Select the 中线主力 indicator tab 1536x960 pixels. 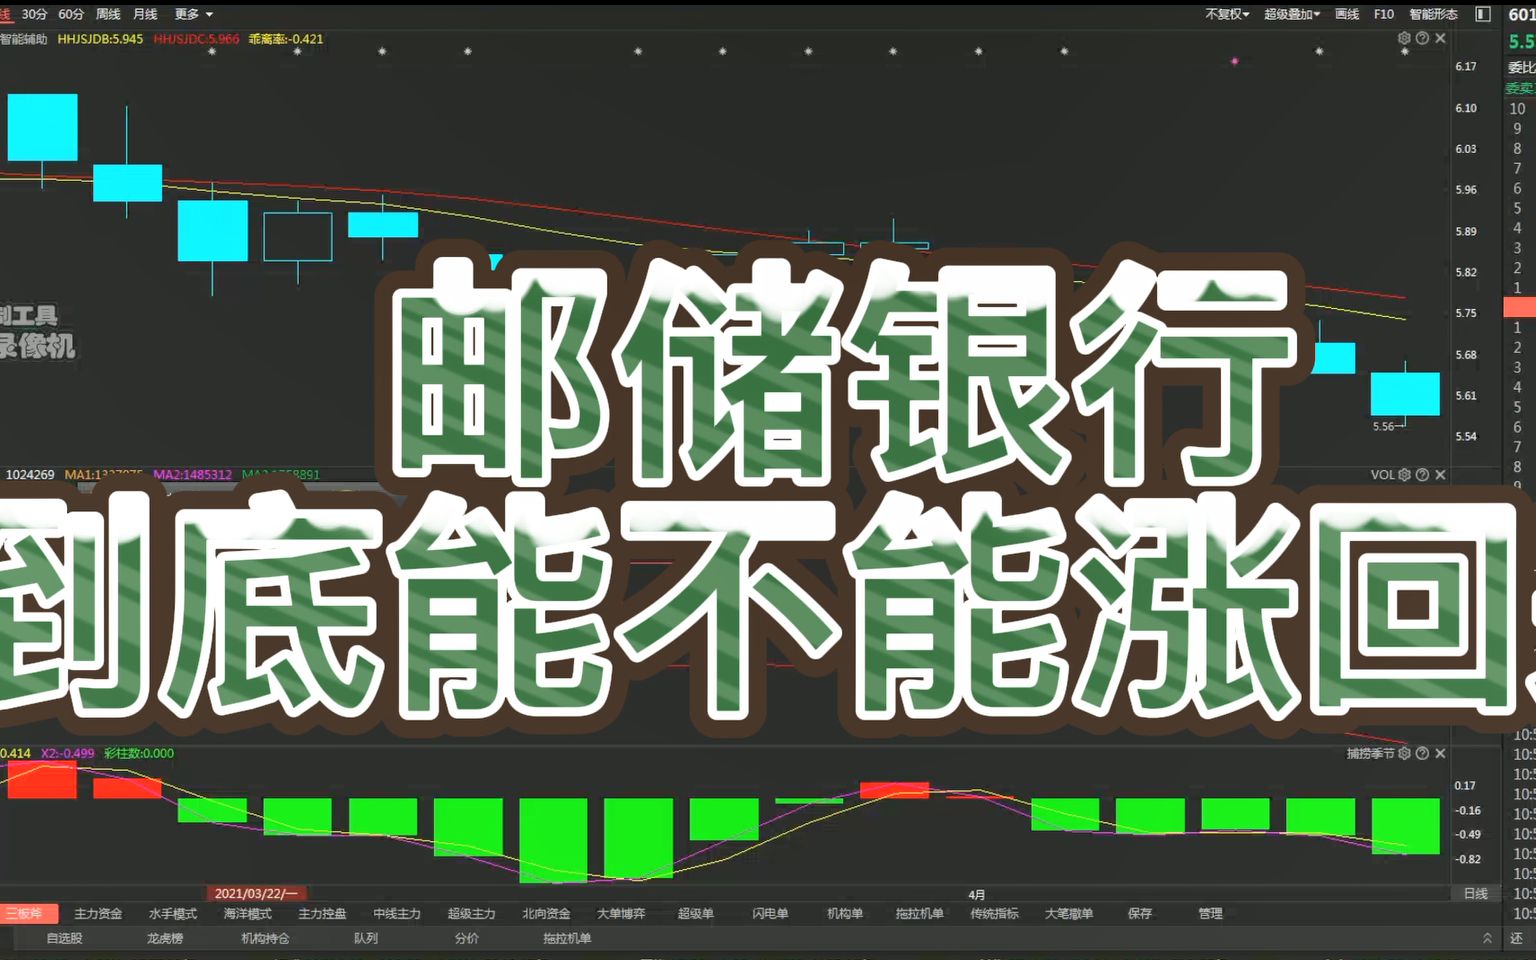(x=397, y=913)
